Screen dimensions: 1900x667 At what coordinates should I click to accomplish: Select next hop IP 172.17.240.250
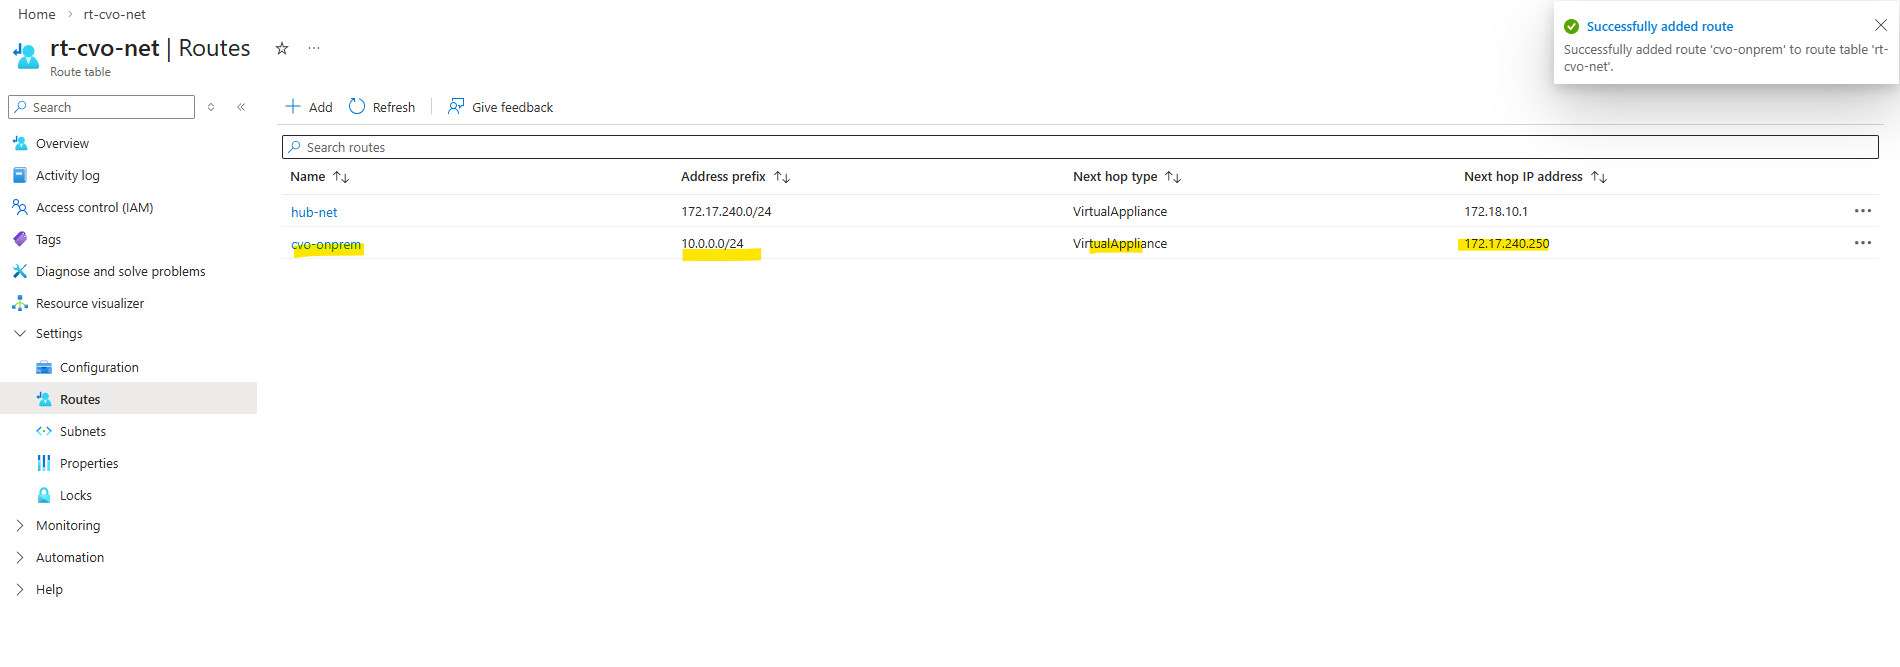click(x=1507, y=244)
